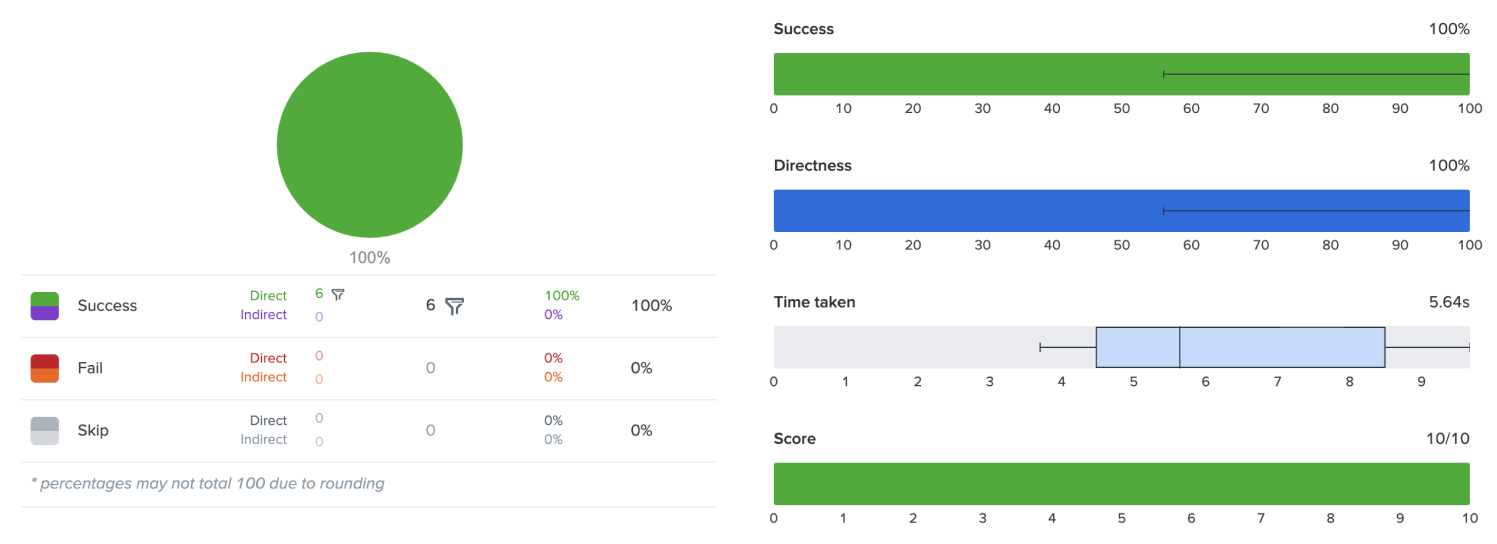Click the larger filter icon beside total successes
This screenshot has height=544, width=1497.
pyautogui.click(x=455, y=306)
